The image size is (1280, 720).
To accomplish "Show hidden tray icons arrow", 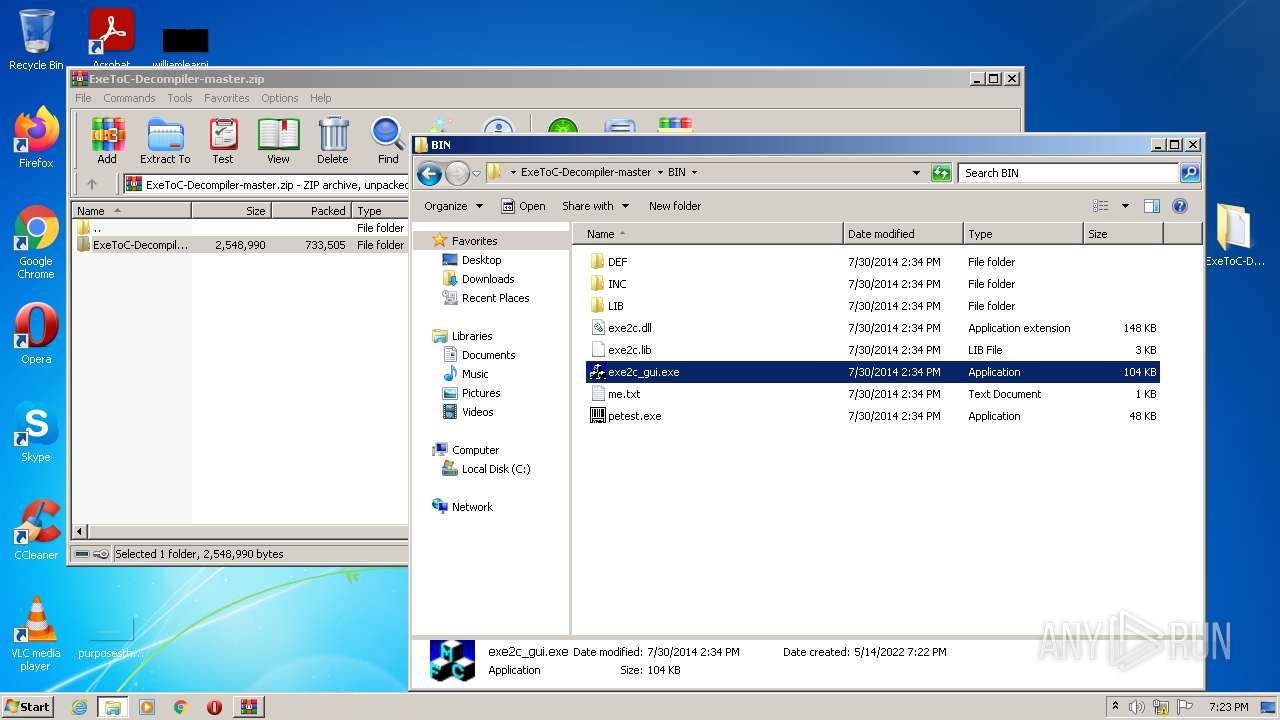I will [1115, 707].
